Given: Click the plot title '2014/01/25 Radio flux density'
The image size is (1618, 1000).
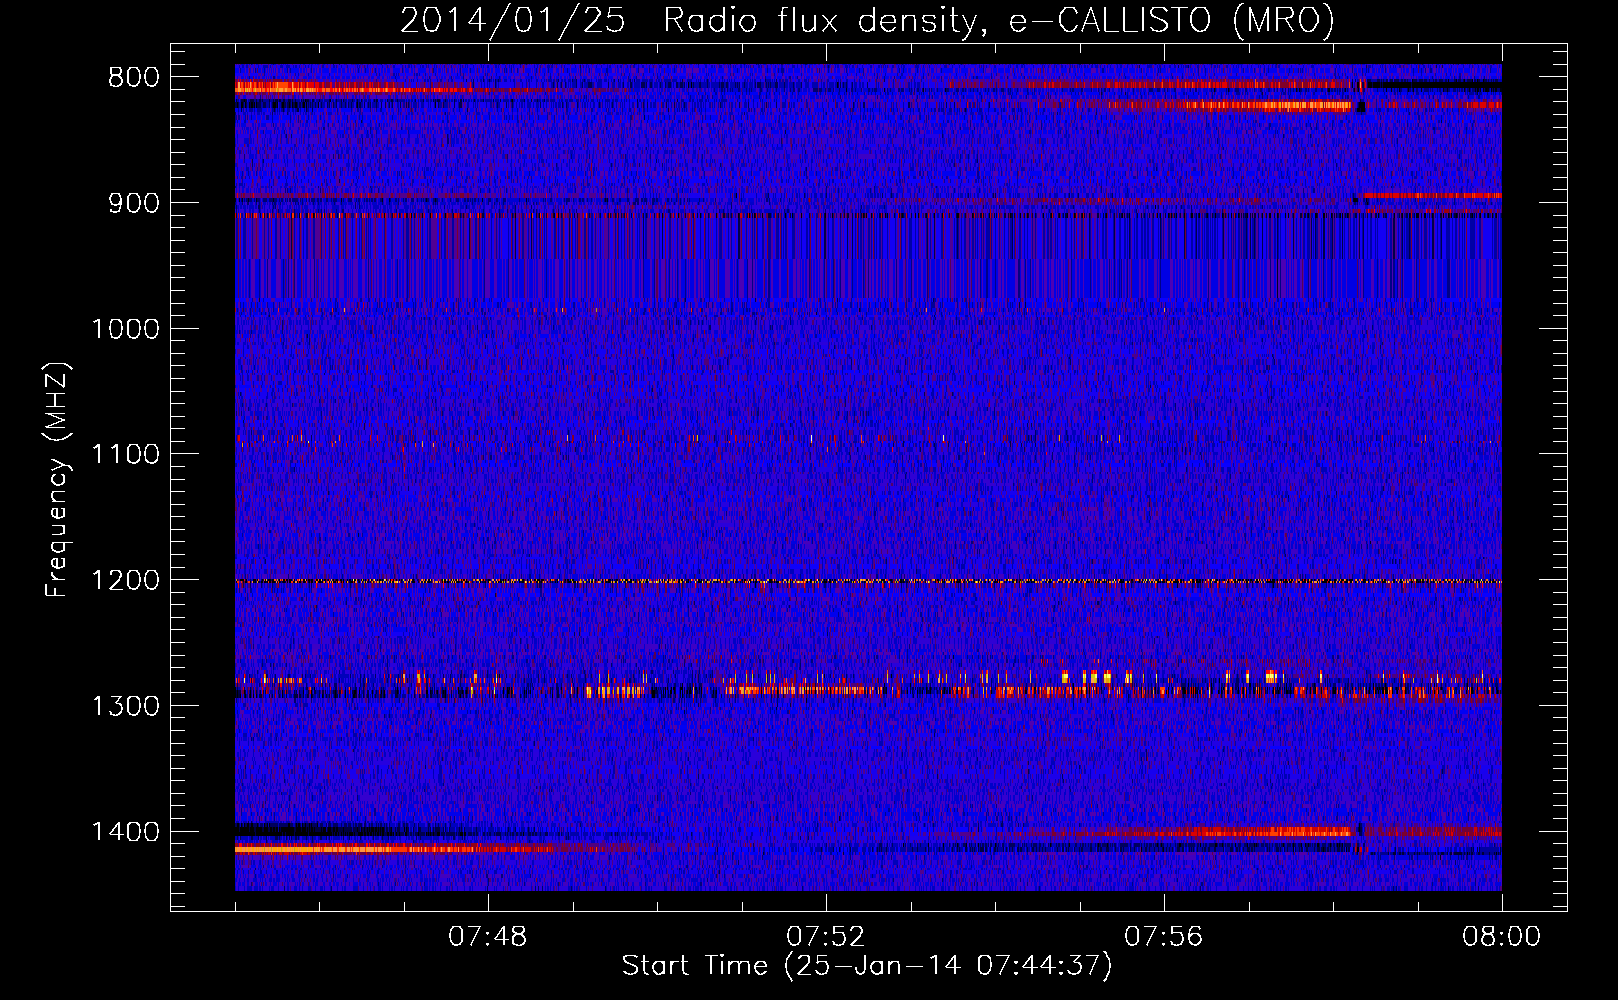Looking at the screenshot, I should [x=867, y=21].
